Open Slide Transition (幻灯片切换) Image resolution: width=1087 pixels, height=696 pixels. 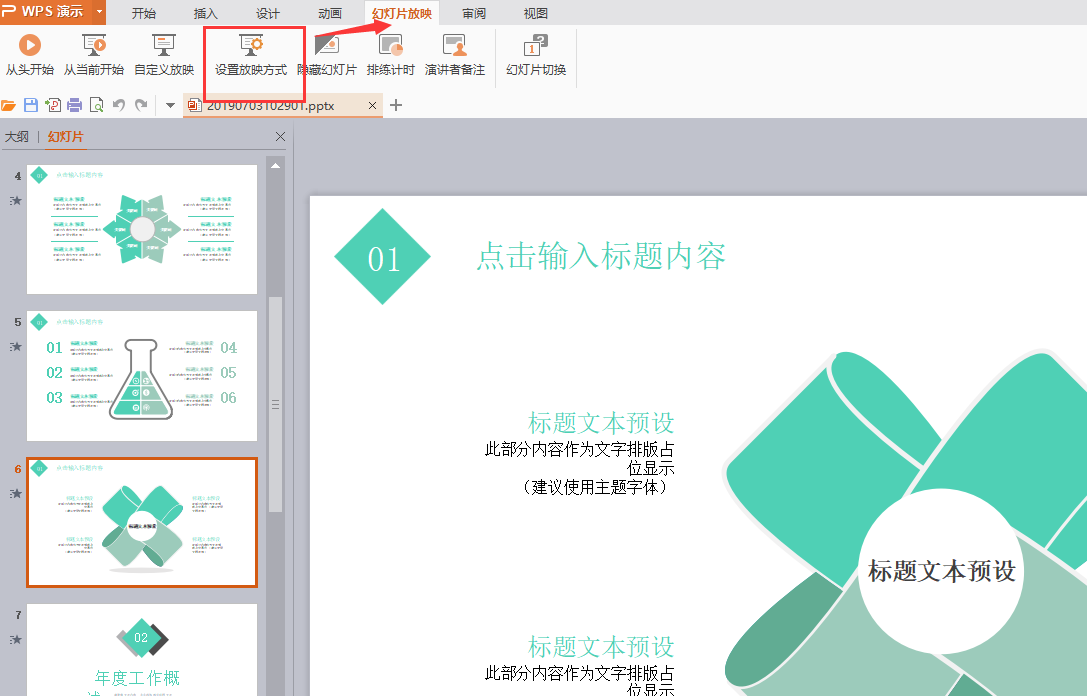536,55
